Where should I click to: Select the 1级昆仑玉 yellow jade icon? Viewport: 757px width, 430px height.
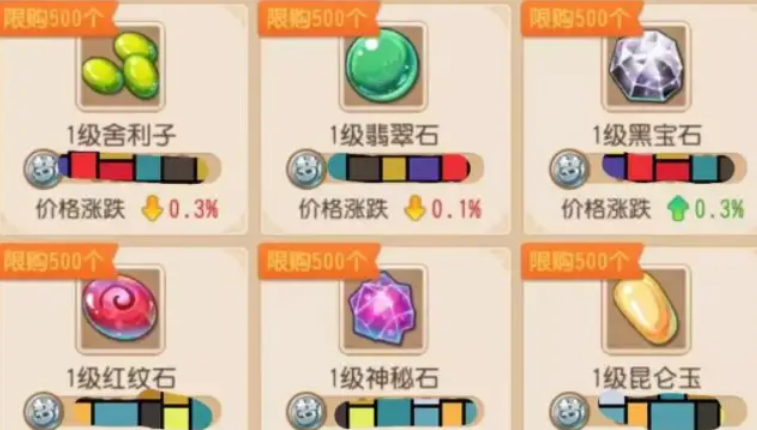(645, 309)
